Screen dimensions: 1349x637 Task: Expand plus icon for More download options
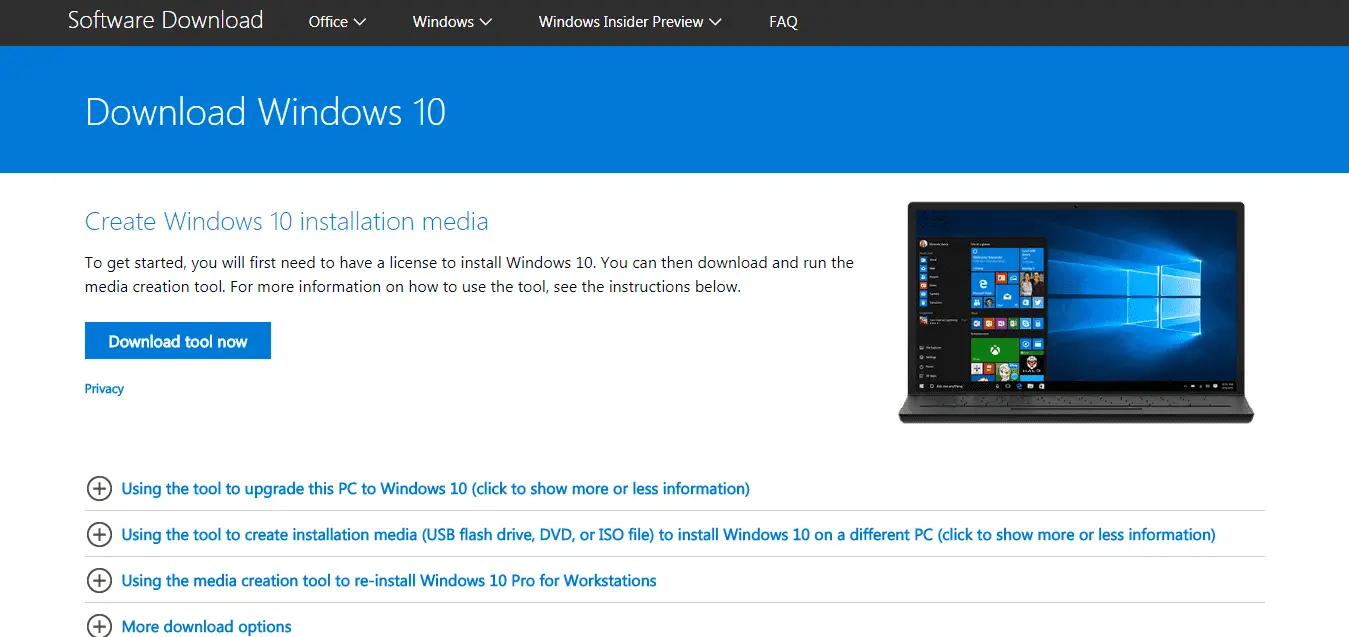click(x=99, y=626)
